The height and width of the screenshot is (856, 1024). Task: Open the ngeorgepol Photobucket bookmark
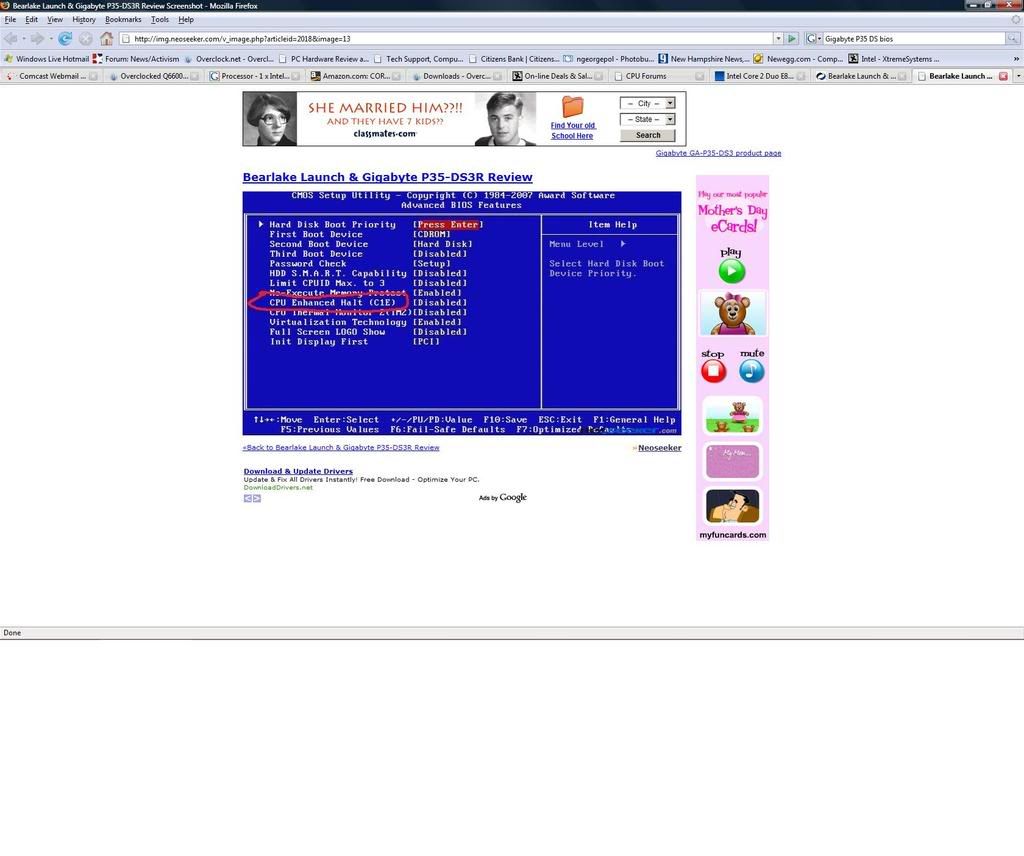click(x=609, y=59)
